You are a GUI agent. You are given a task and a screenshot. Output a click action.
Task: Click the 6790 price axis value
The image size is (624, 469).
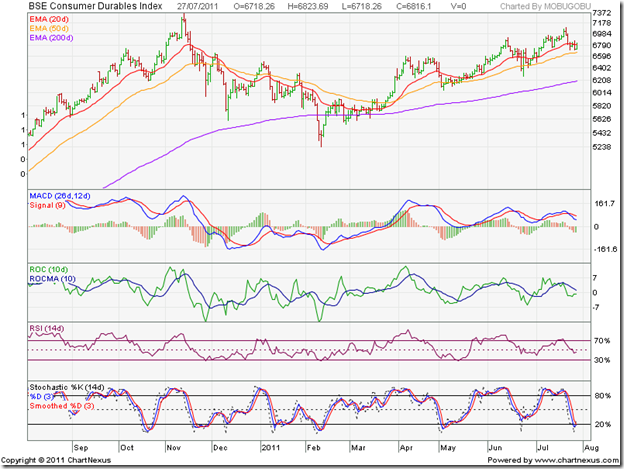click(x=602, y=45)
